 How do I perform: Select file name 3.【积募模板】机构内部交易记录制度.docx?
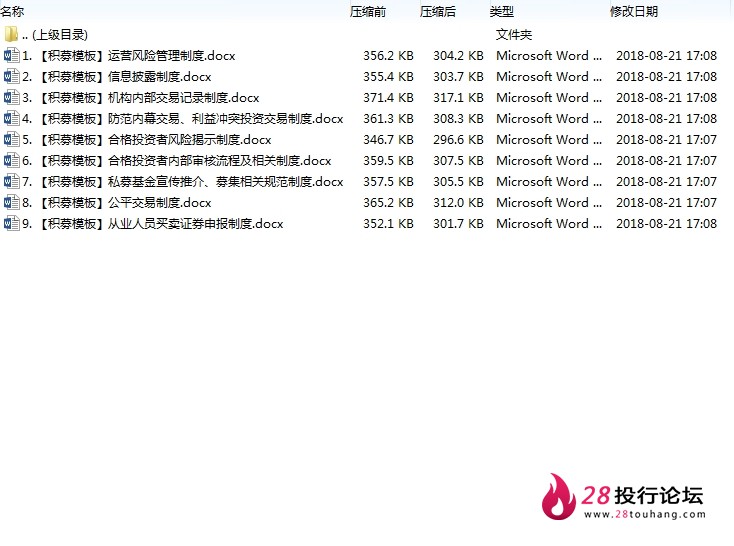pyautogui.click(x=140, y=98)
